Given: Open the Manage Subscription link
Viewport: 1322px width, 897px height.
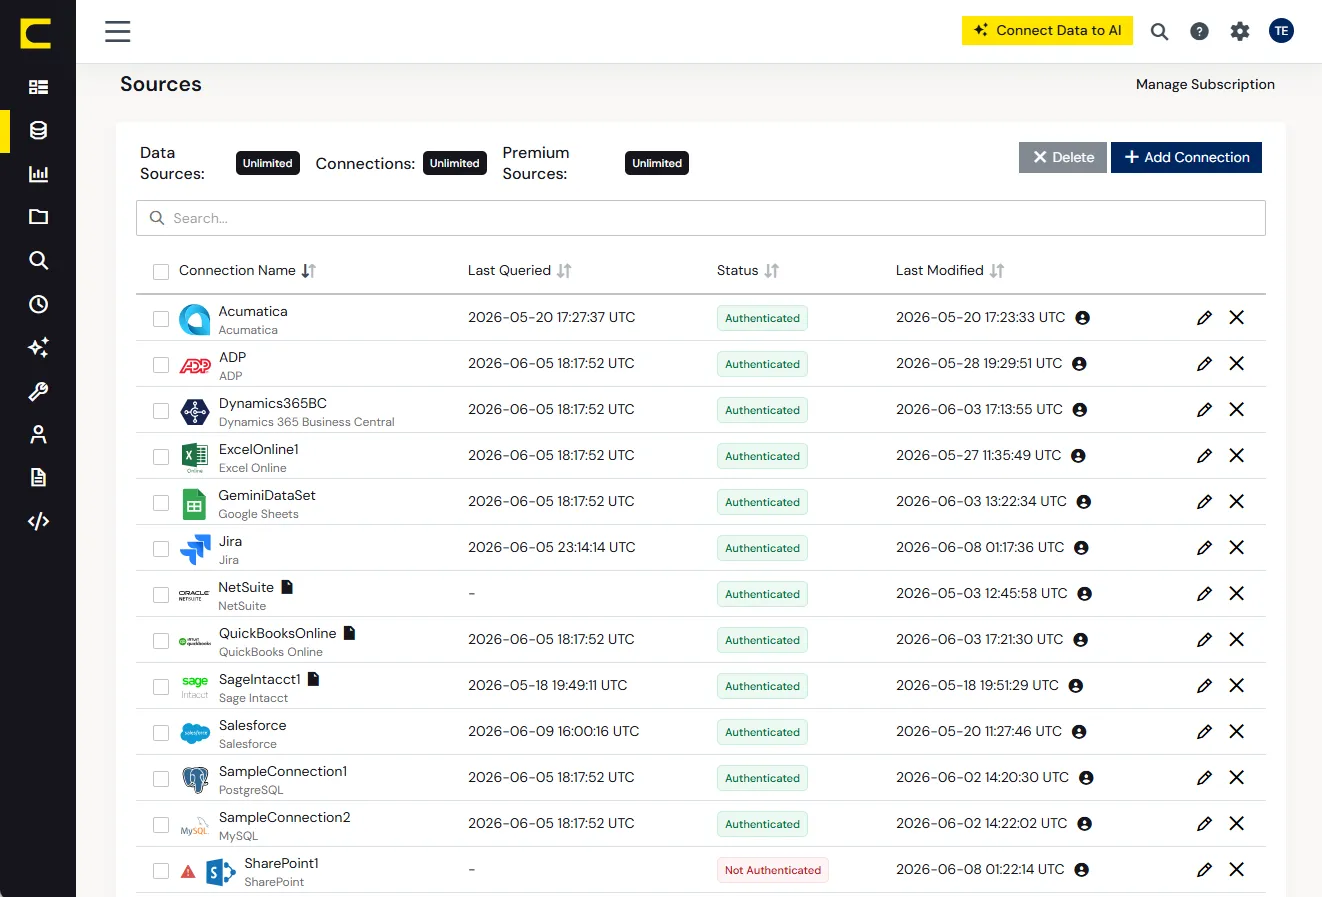Looking at the screenshot, I should 1205,84.
